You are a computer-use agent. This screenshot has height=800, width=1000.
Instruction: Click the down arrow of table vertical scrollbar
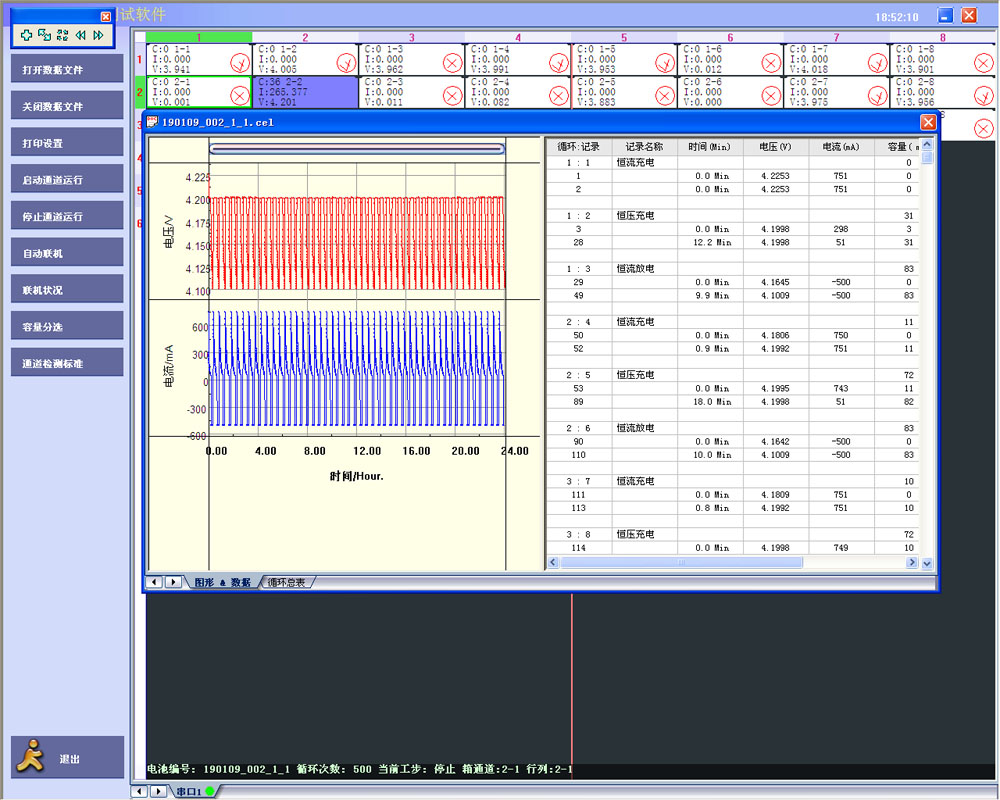(927, 563)
